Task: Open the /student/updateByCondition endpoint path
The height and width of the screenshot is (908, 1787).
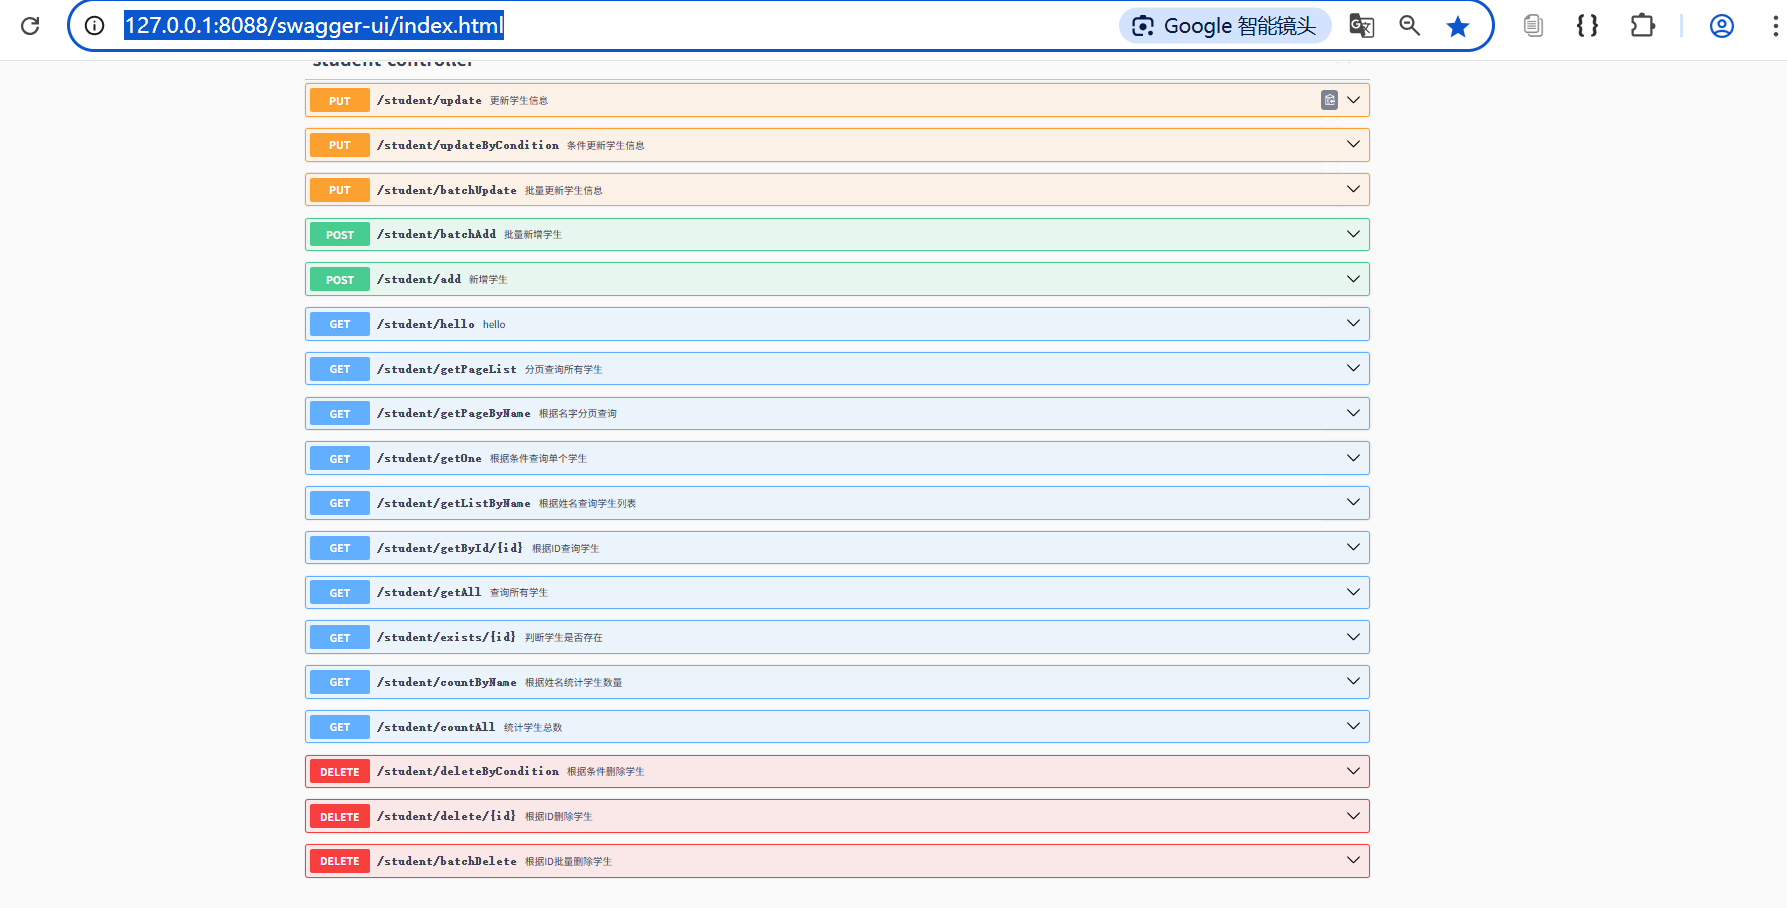Action: pos(468,145)
